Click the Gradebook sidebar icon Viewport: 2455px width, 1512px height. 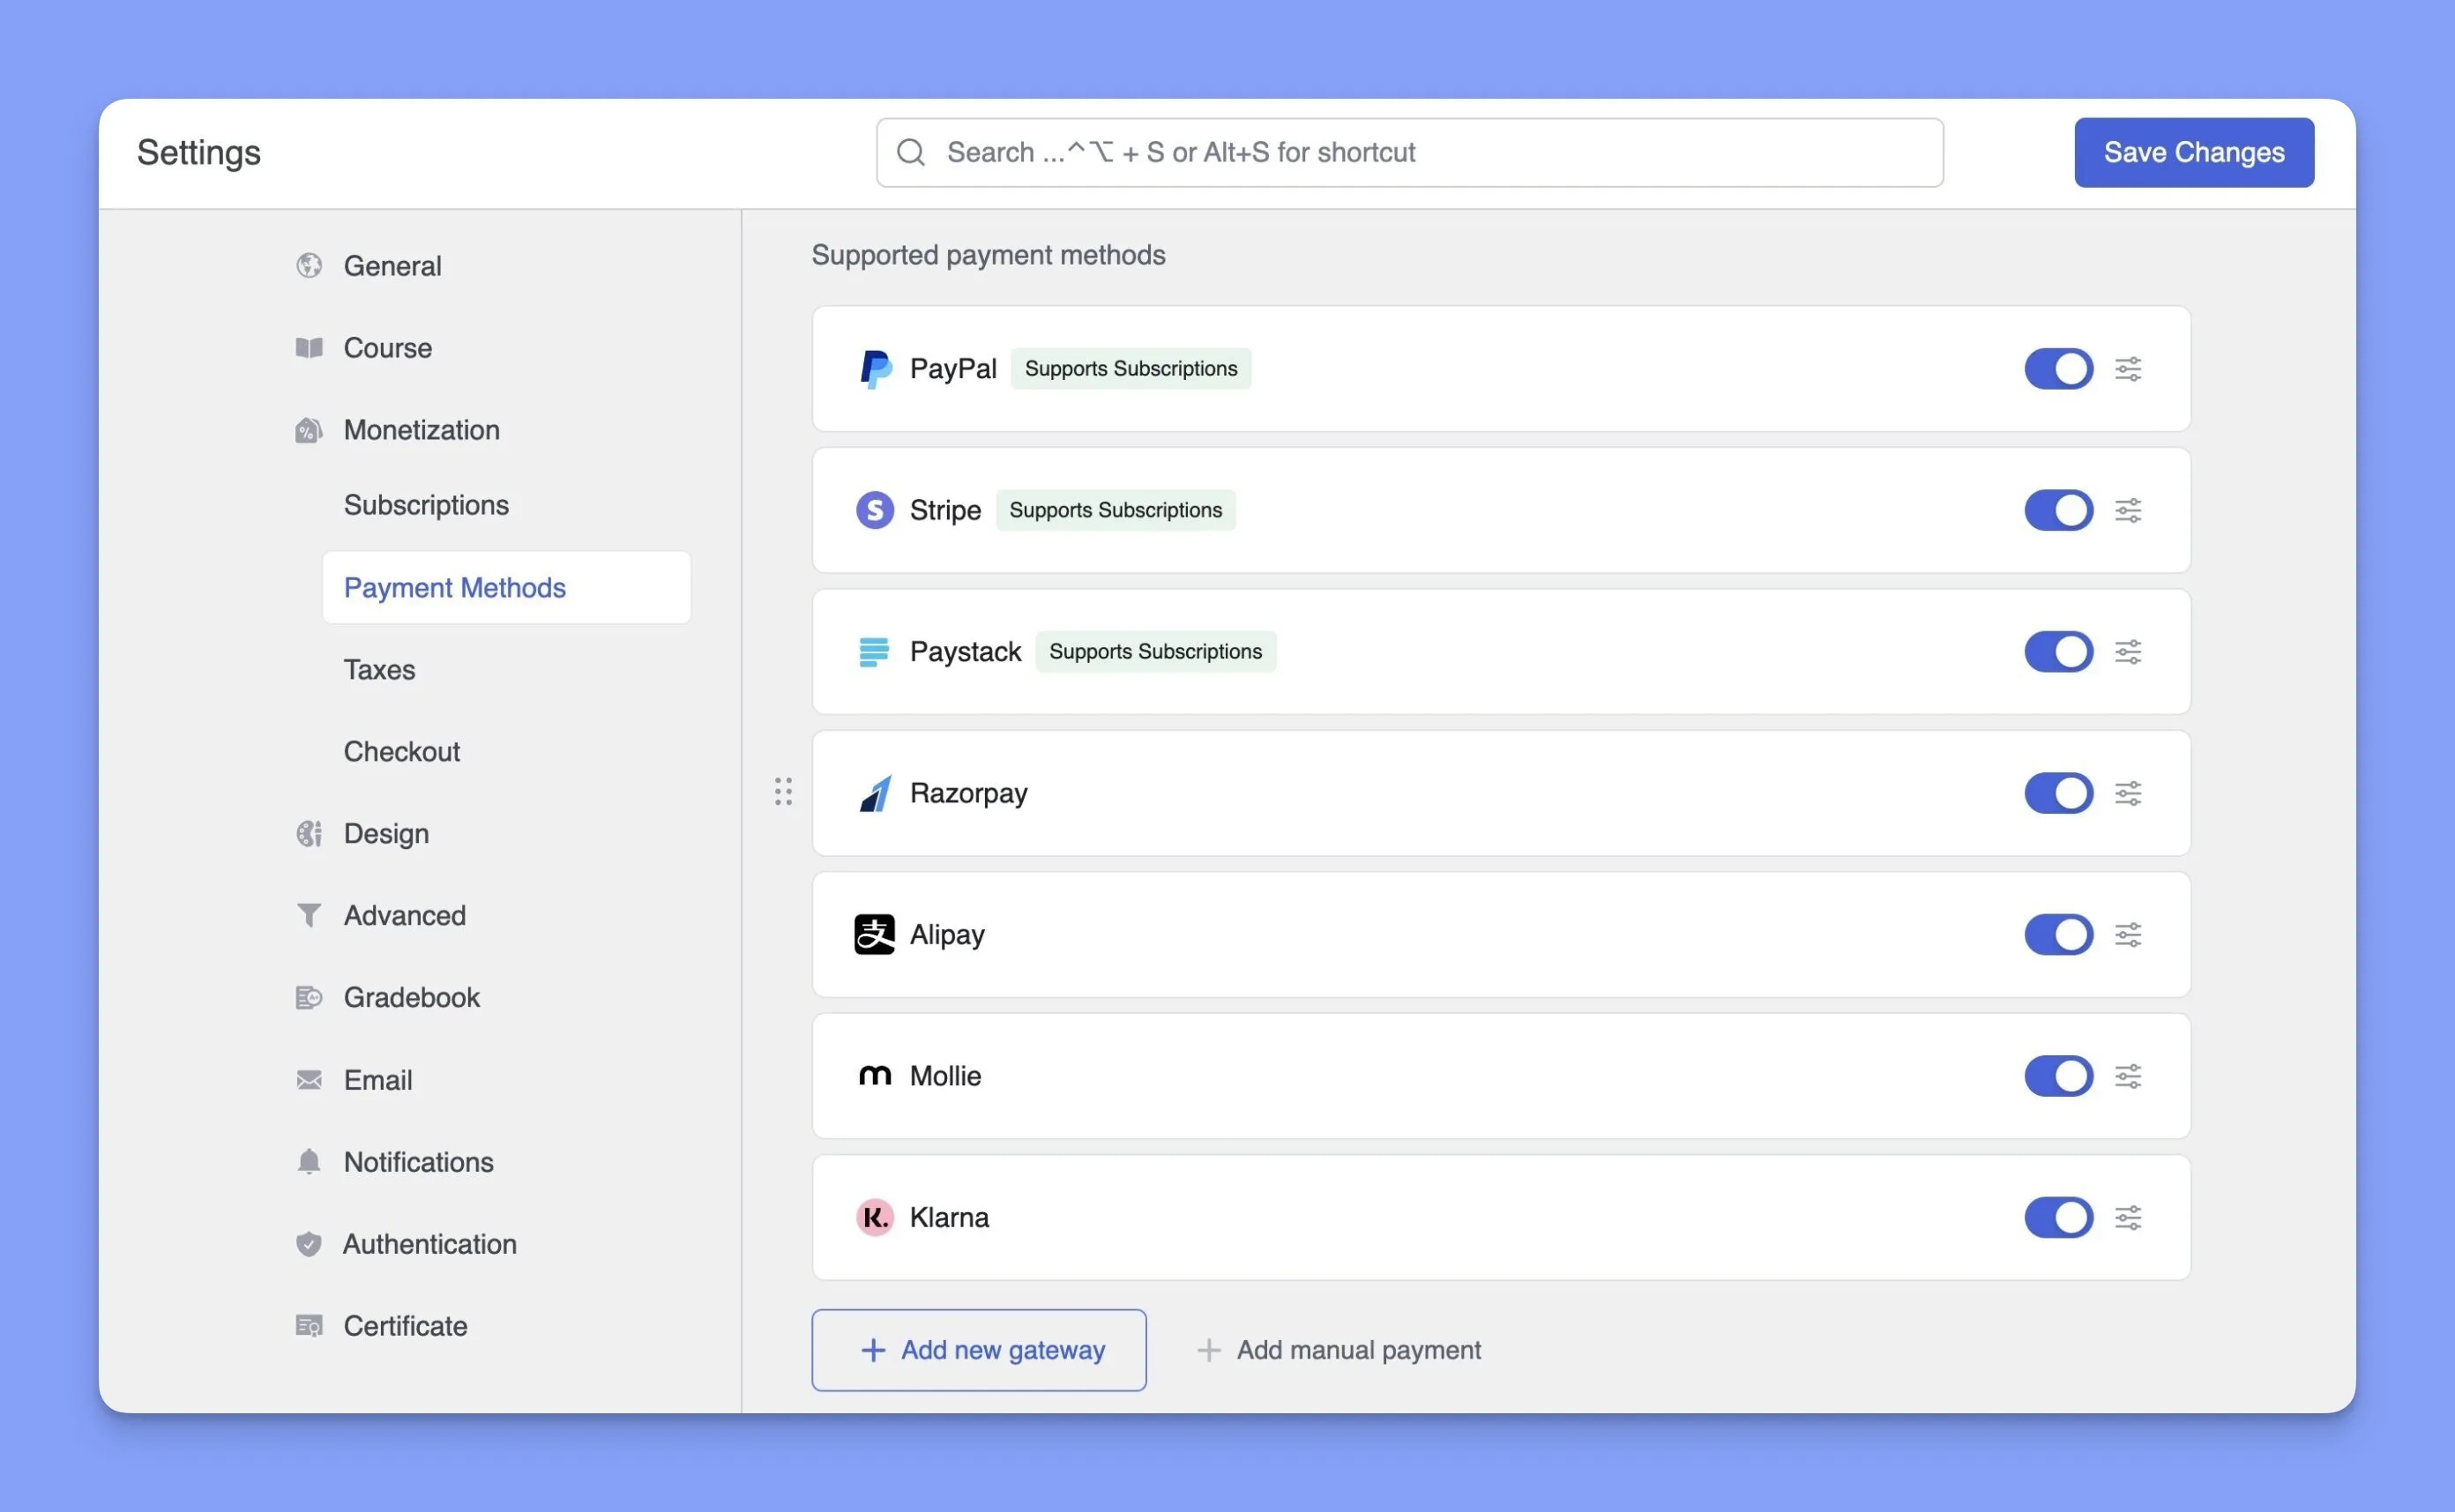coord(309,998)
